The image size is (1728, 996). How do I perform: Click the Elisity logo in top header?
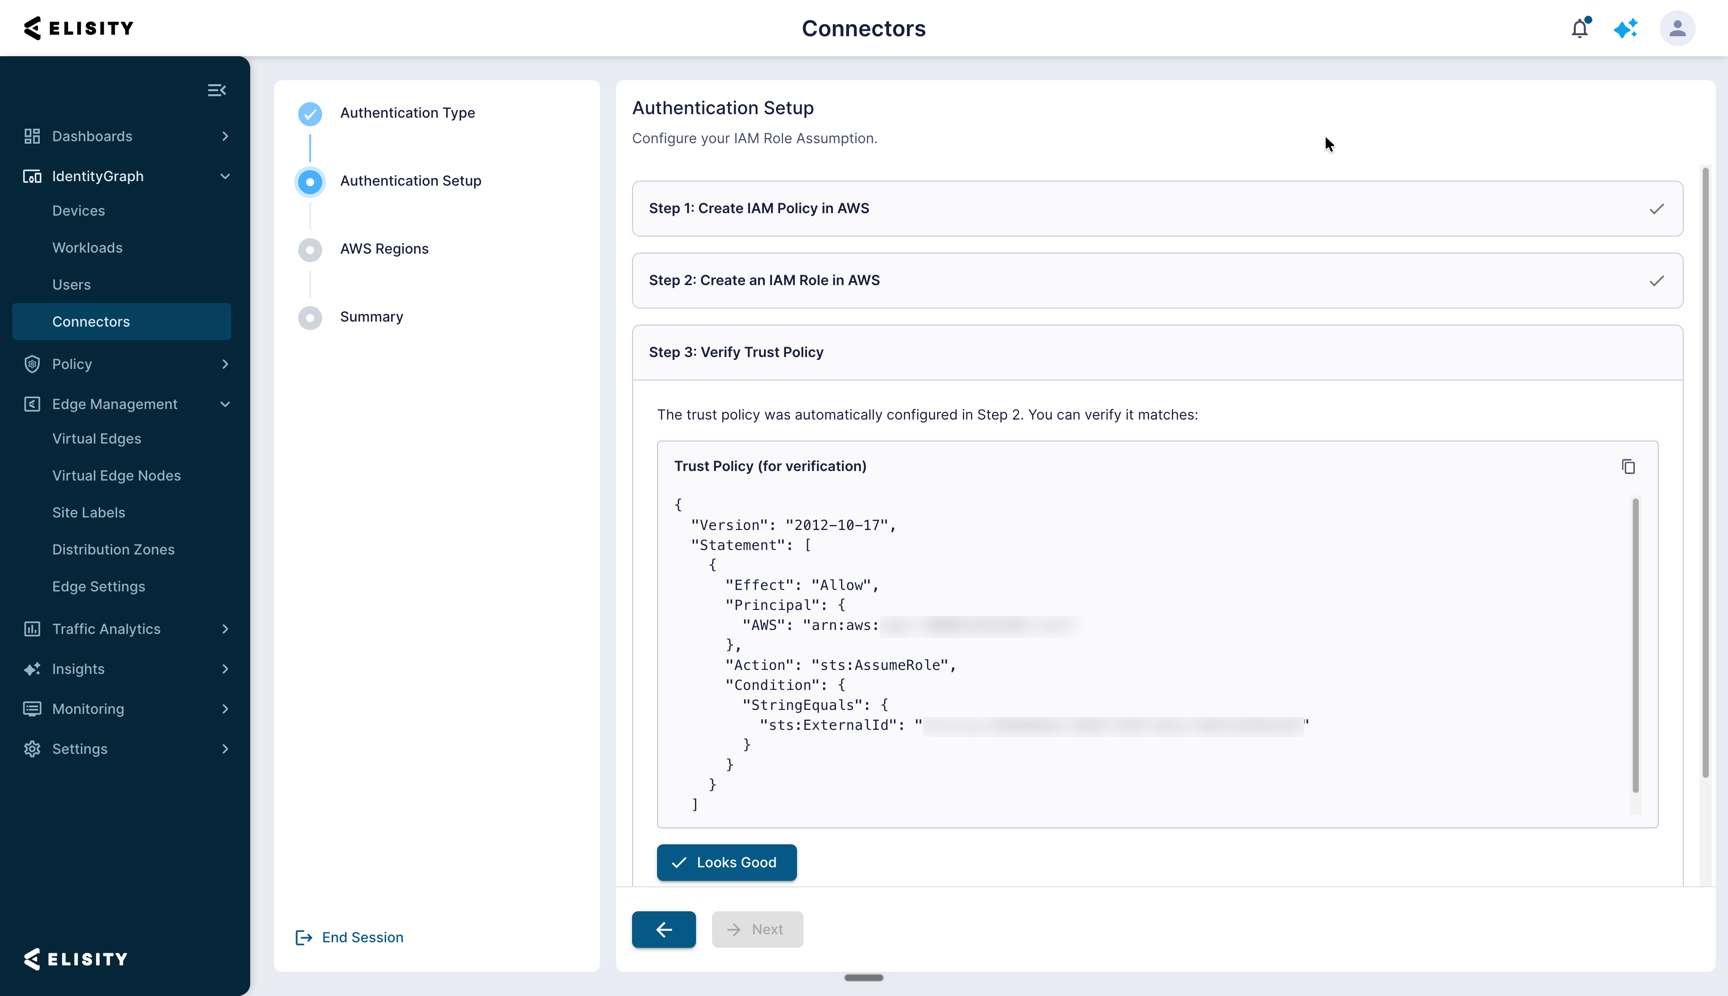(78, 28)
